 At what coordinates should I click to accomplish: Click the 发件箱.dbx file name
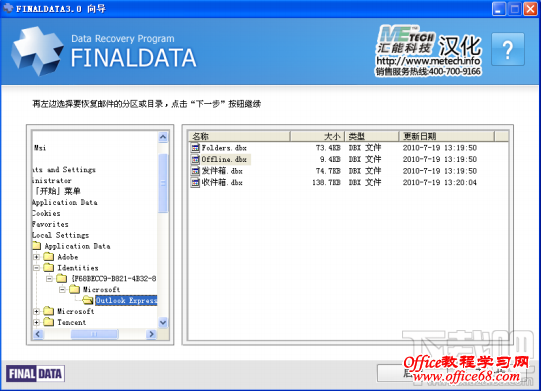click(222, 171)
